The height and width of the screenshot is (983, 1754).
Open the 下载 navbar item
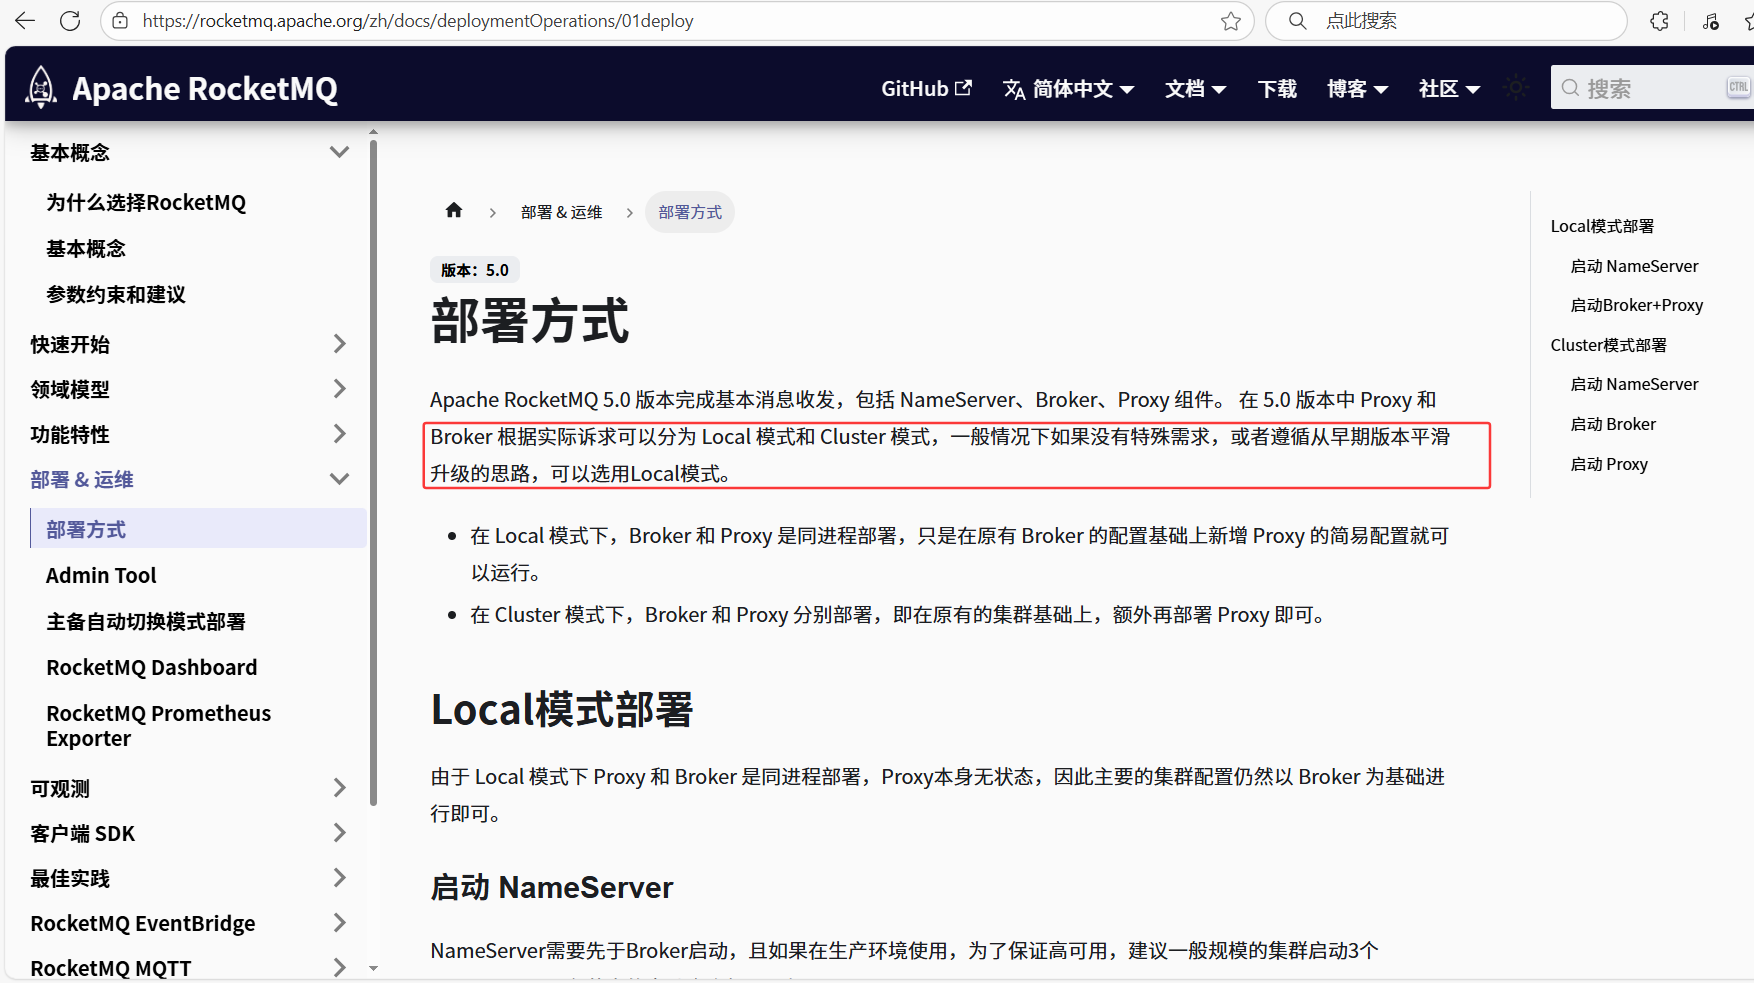point(1277,89)
